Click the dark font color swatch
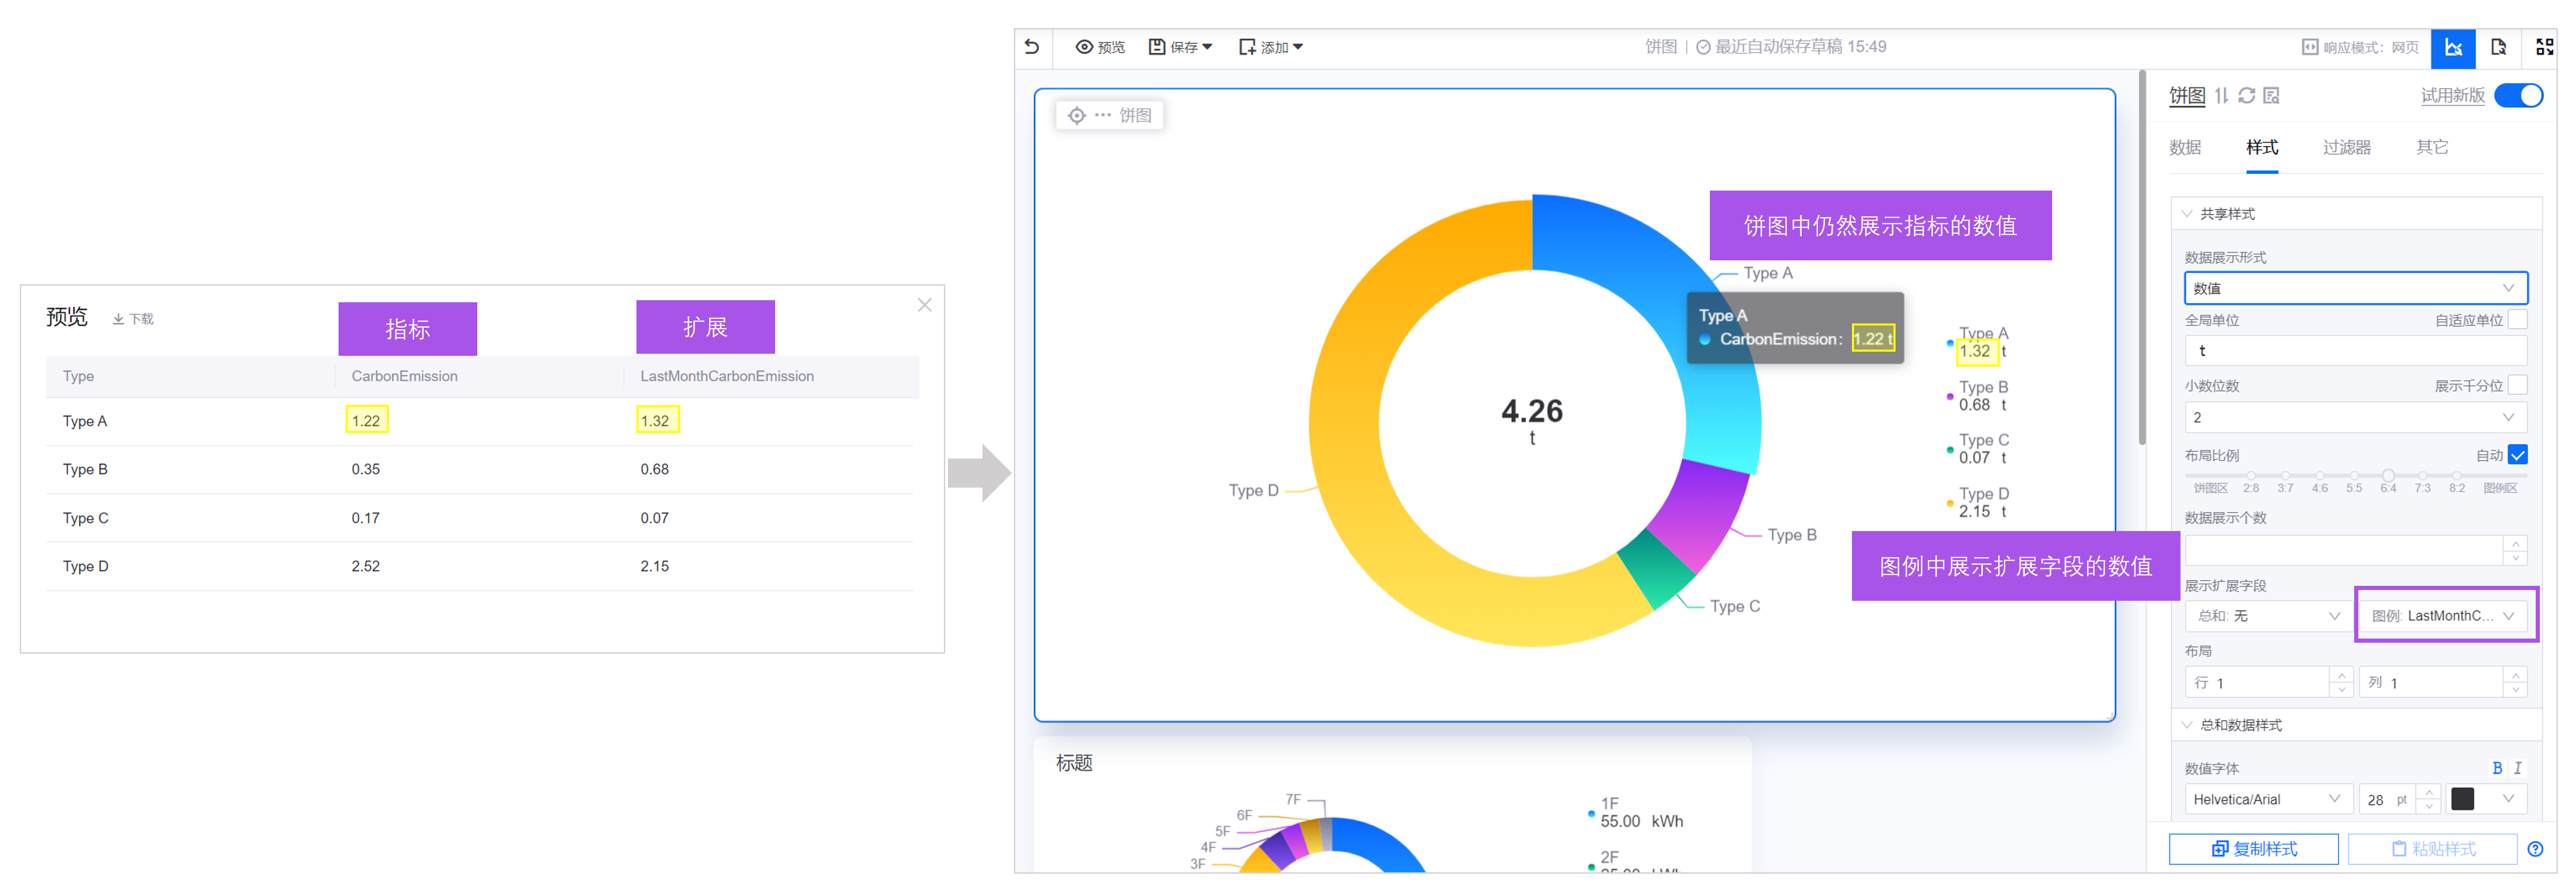Viewport: 2576px width, 891px height. 2463,799
